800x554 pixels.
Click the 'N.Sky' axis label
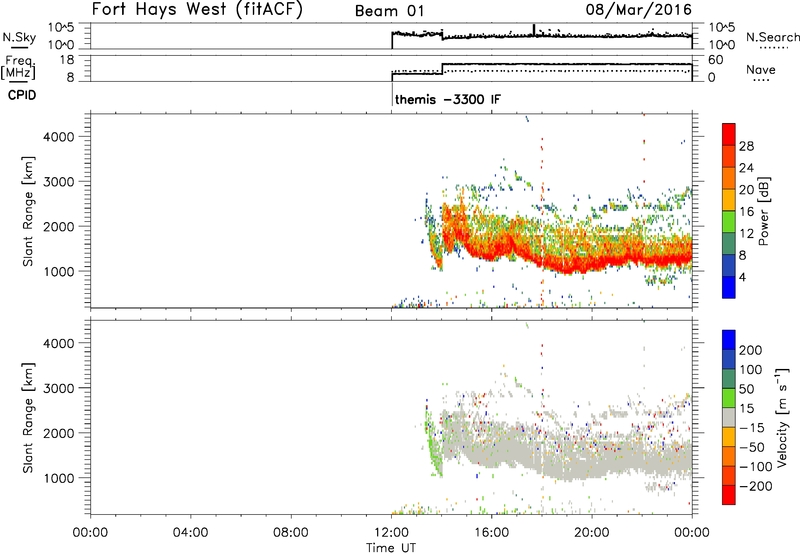pos(19,37)
